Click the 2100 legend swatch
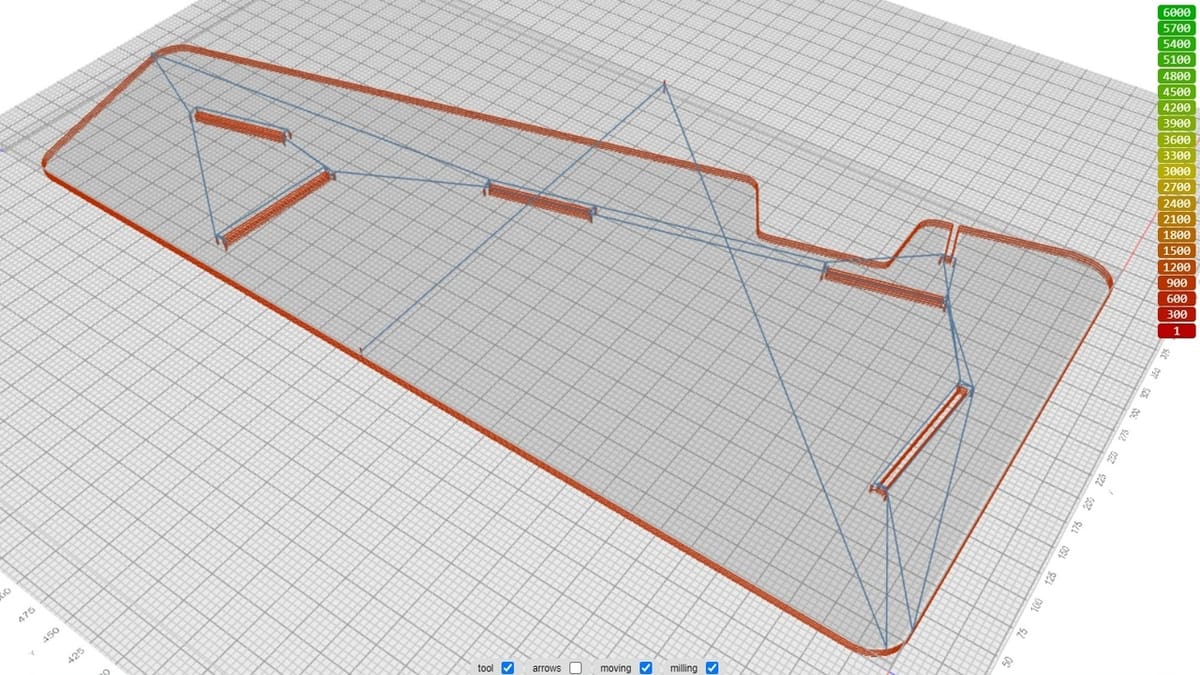The image size is (1200, 675). coord(1176,219)
